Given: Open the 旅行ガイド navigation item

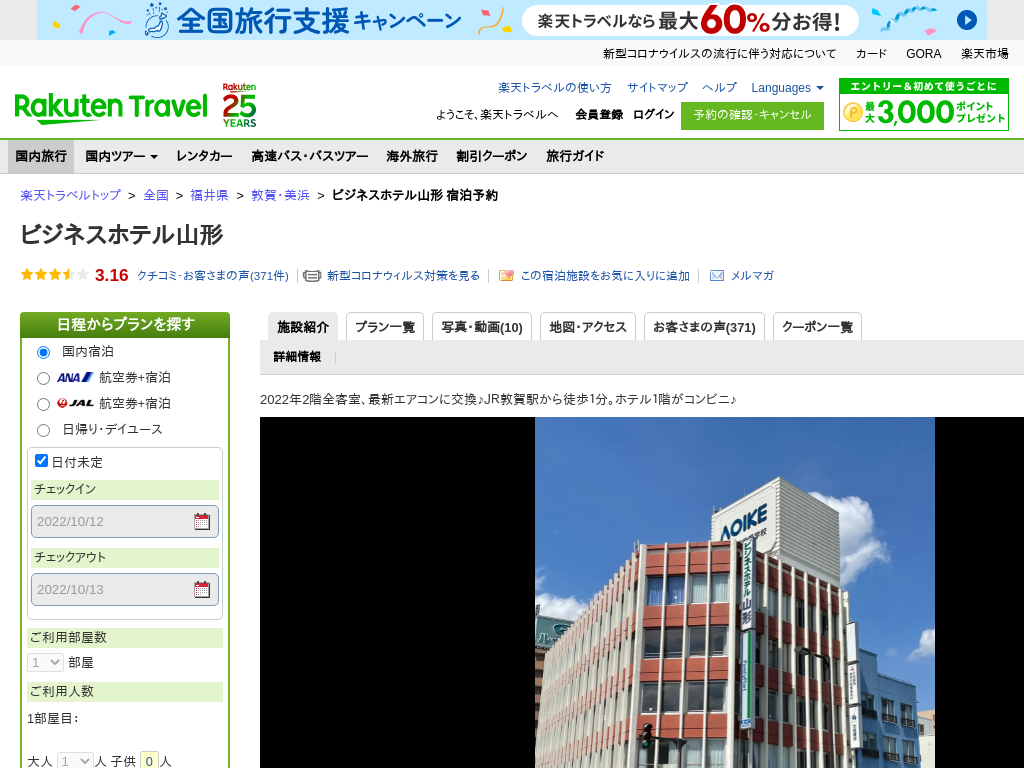Looking at the screenshot, I should pos(575,156).
